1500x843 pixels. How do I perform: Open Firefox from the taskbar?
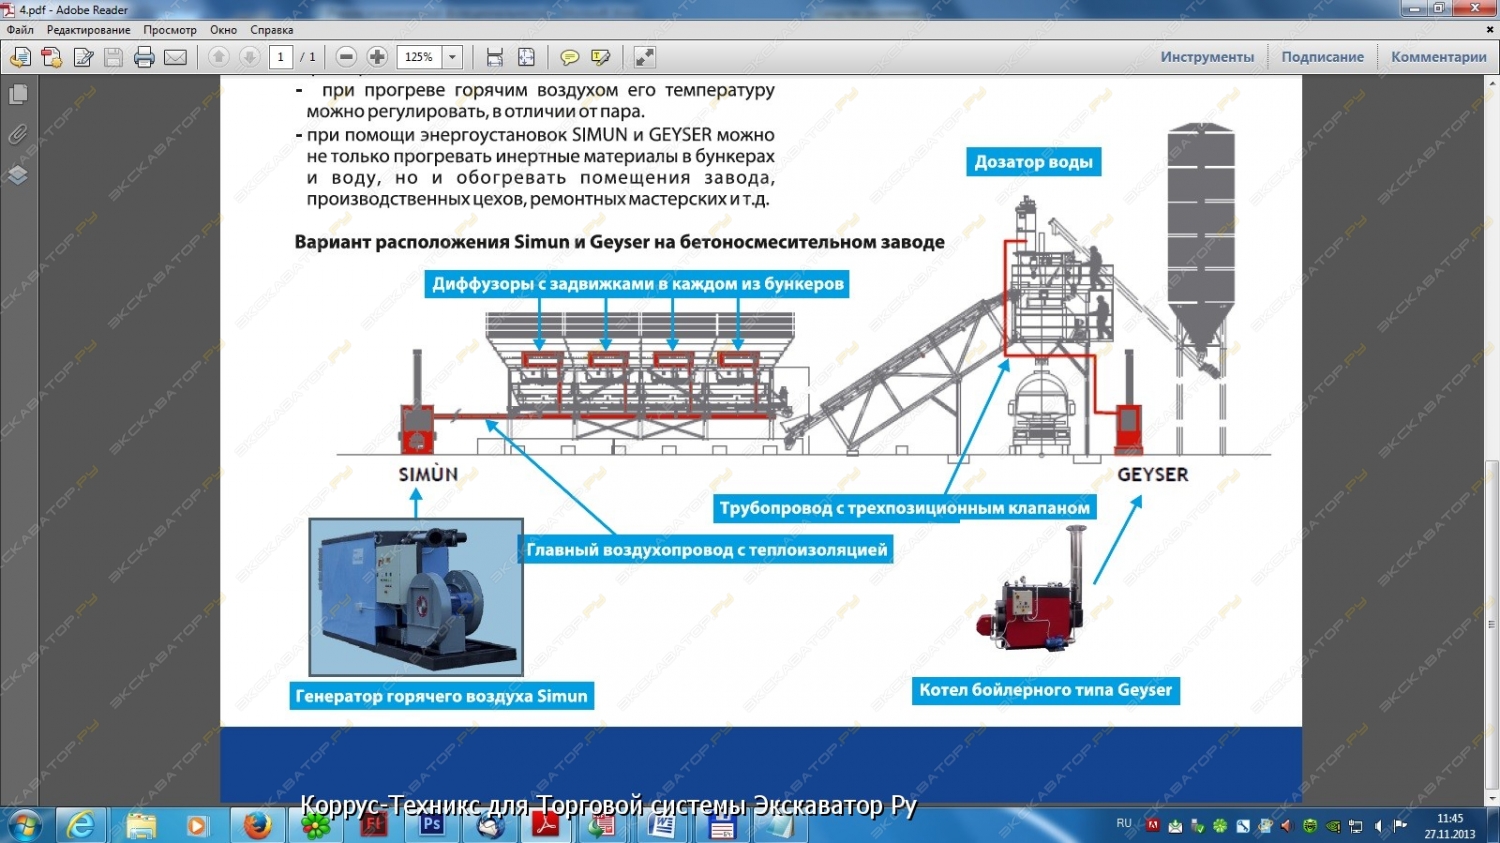(x=257, y=826)
